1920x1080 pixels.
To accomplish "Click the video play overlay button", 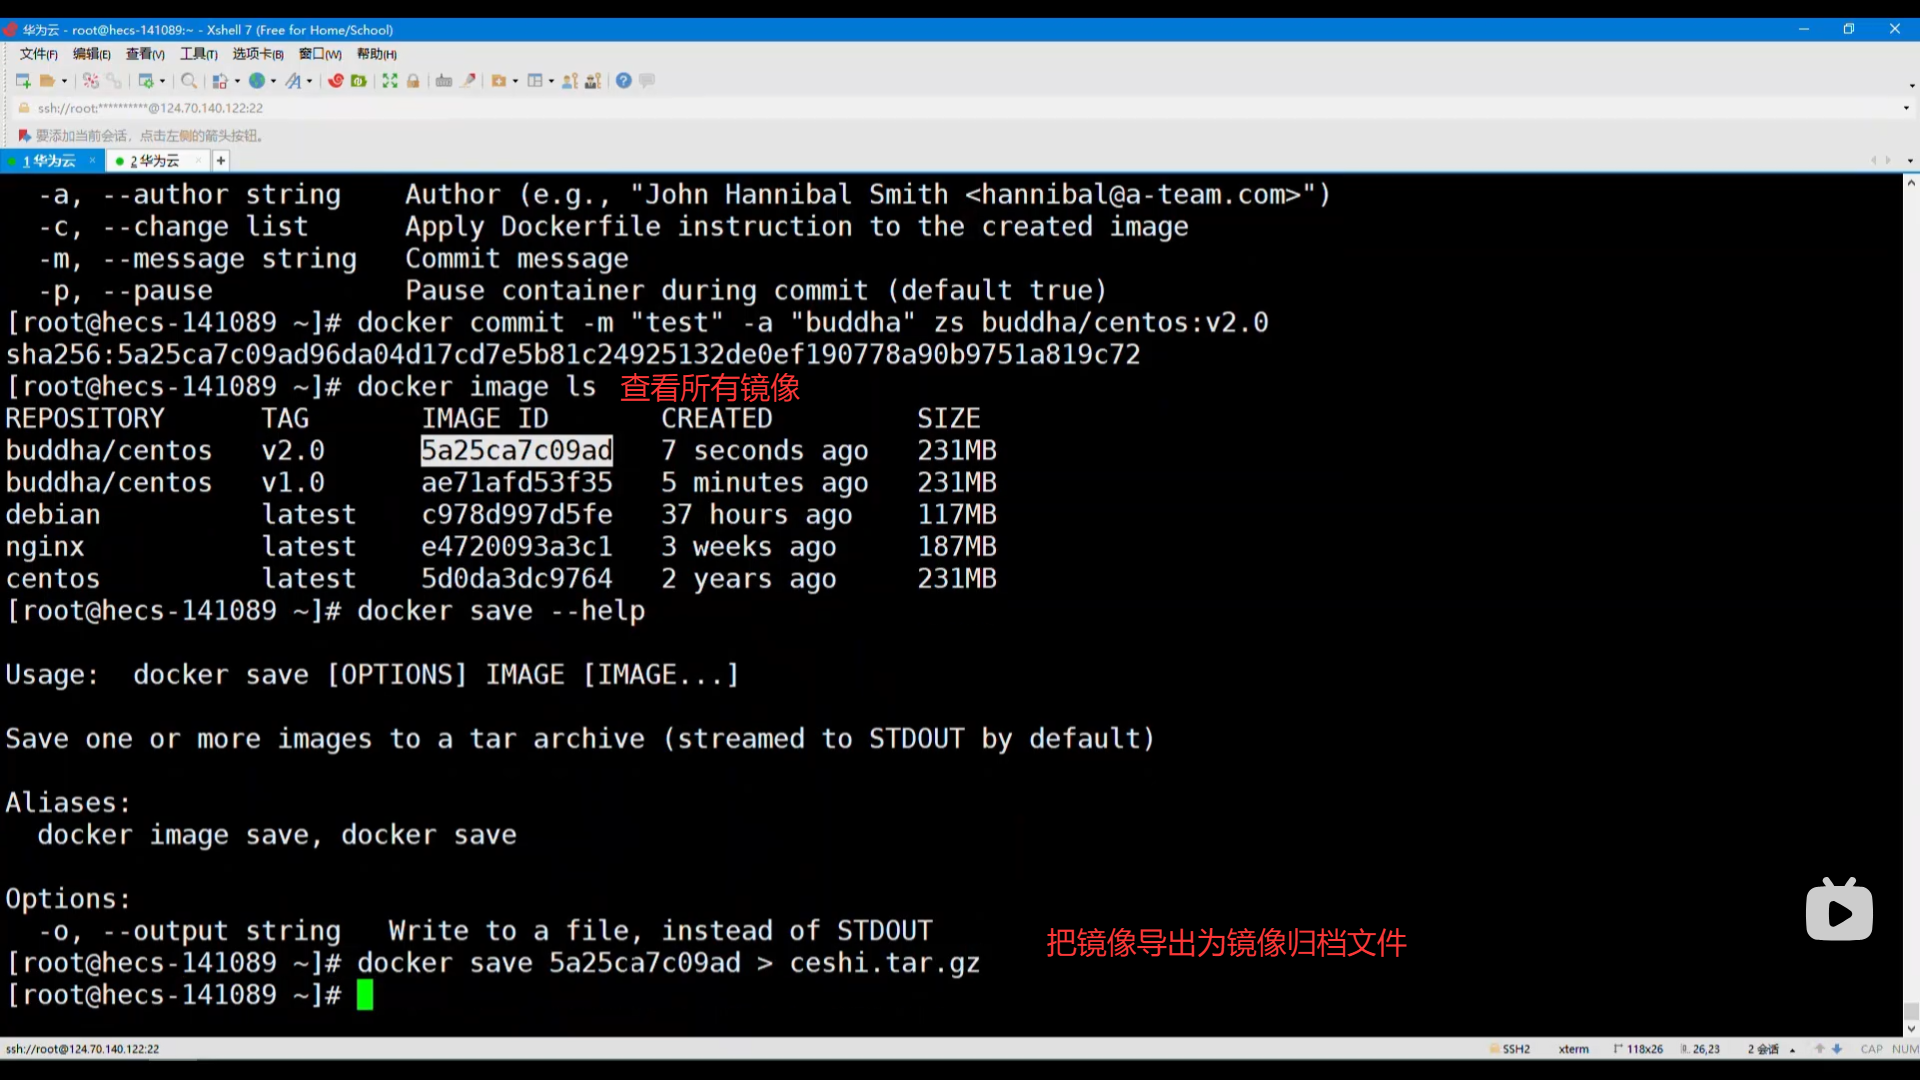I will pos(1839,911).
